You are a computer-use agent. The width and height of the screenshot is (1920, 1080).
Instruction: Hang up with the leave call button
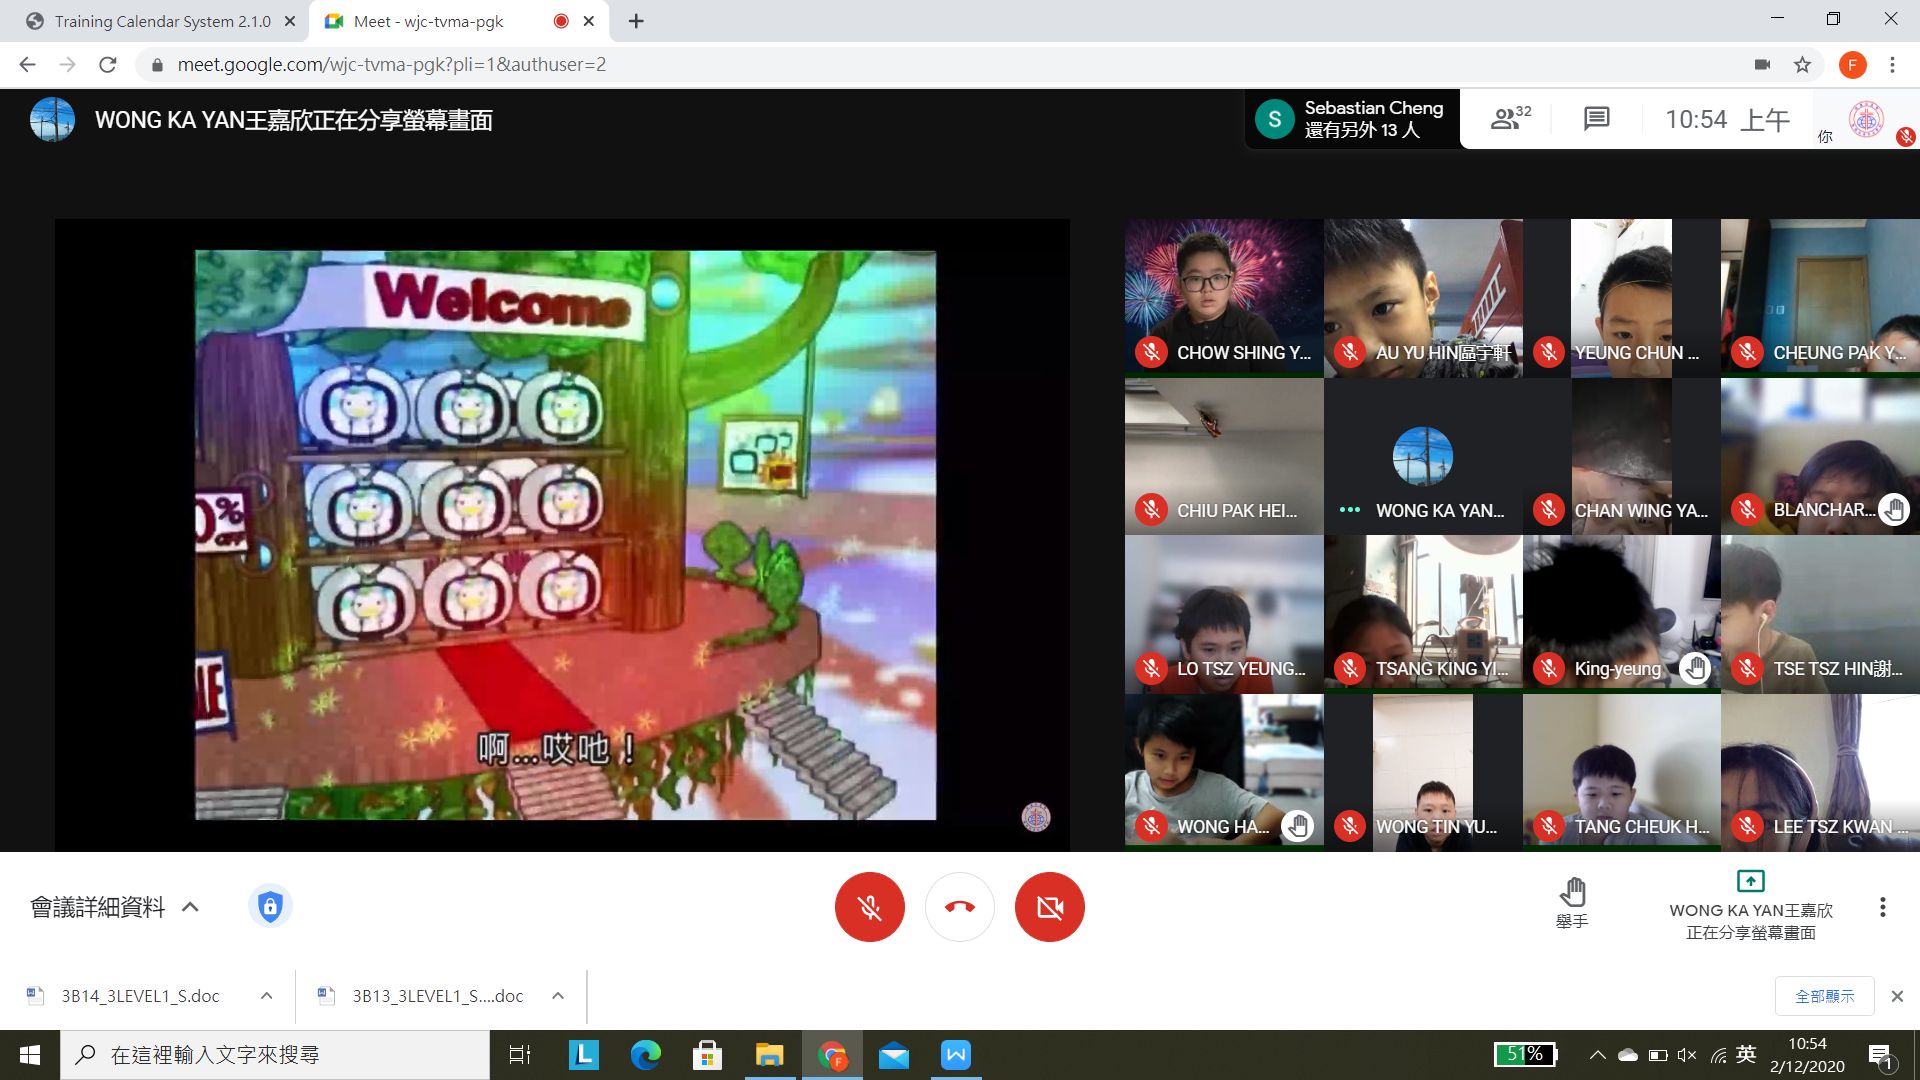960,907
